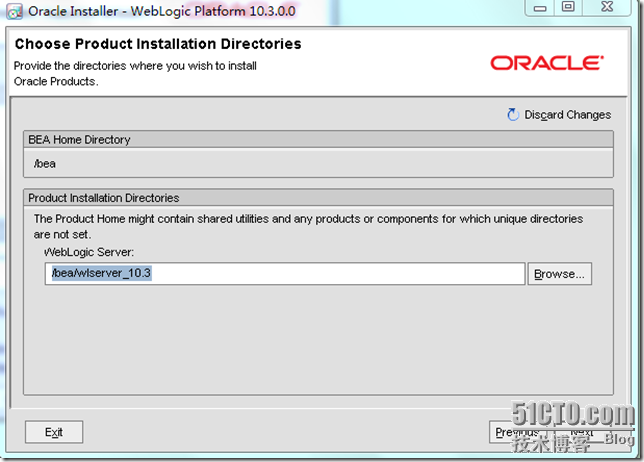644x462 pixels.
Task: Click the Oracle Installer title bar icon
Action: tap(14, 11)
